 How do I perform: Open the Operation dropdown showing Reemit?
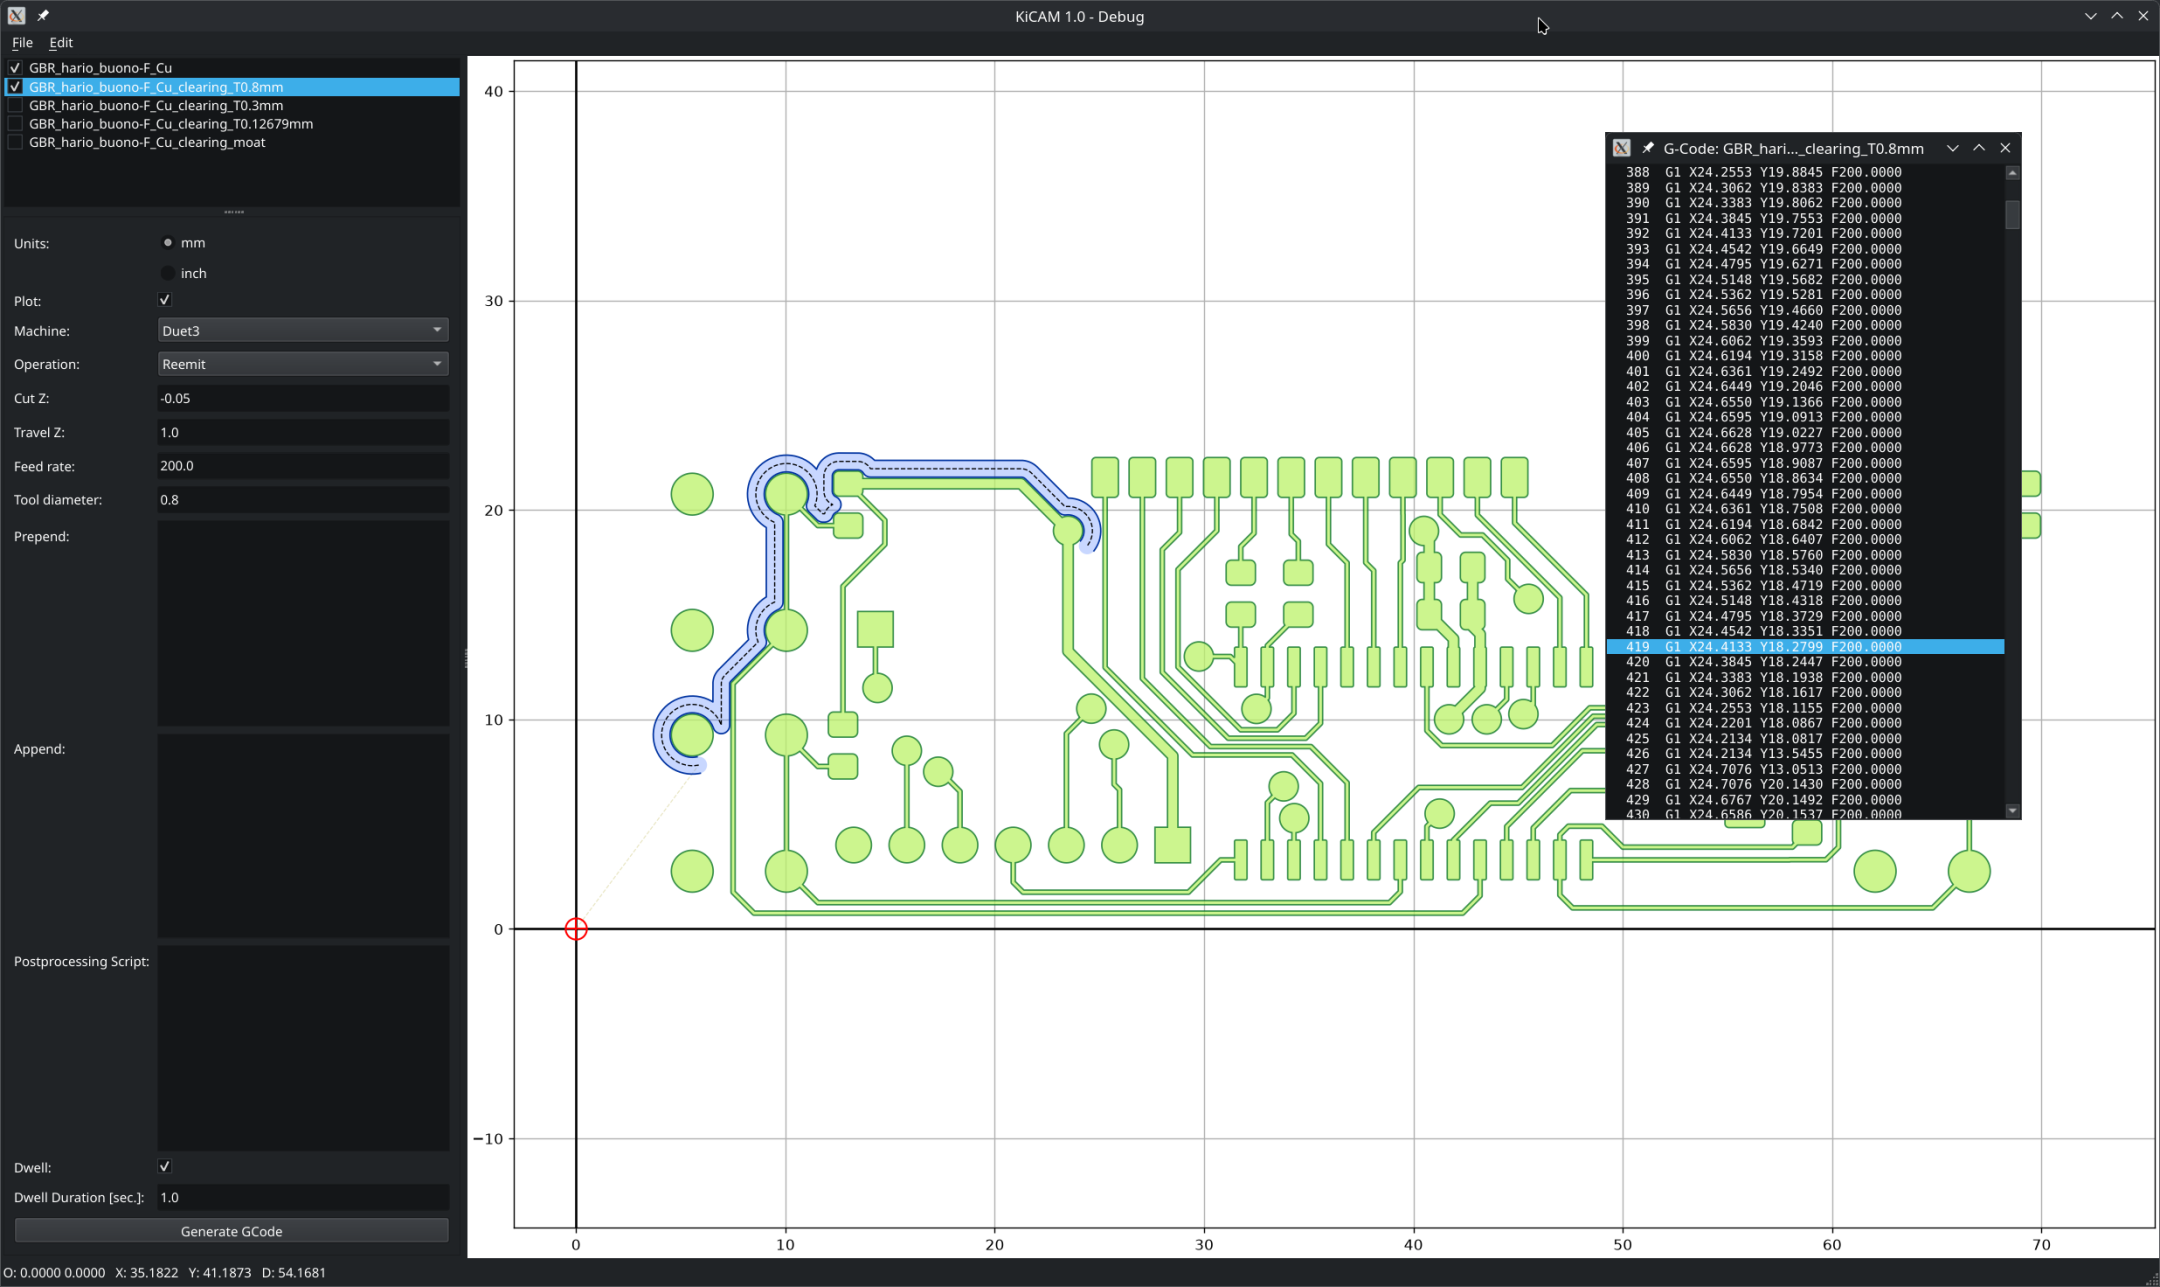point(303,364)
